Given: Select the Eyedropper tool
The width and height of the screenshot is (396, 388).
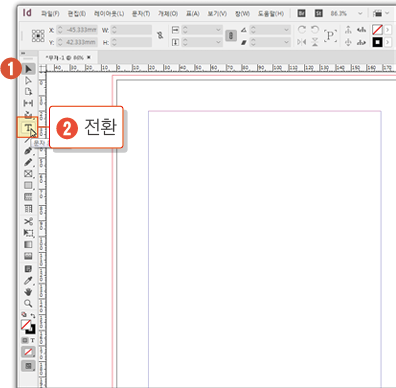Looking at the screenshot, I should tap(28, 281).
